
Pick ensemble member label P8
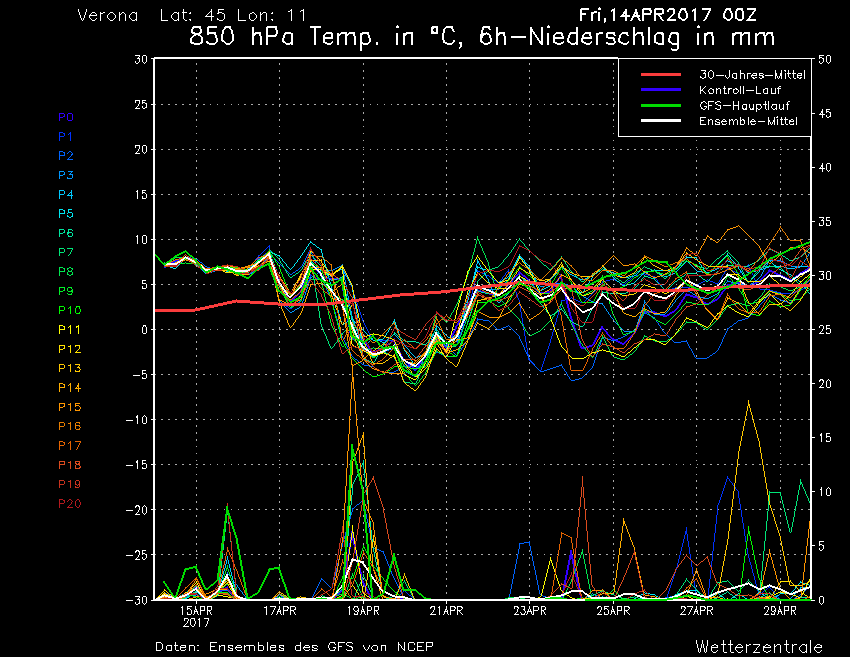[x=66, y=272]
